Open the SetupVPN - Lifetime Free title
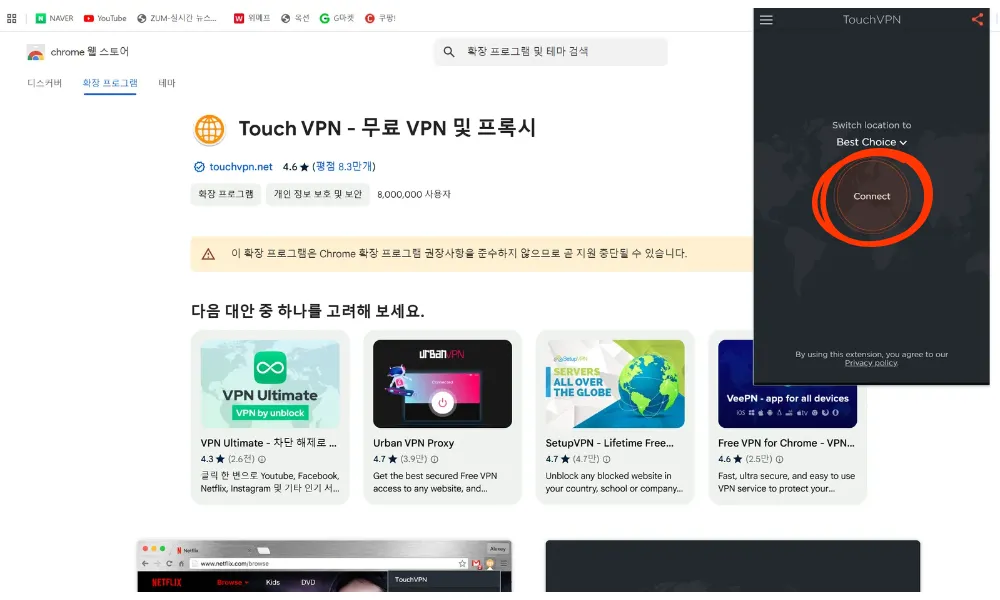The image size is (1000, 600). click(609, 443)
